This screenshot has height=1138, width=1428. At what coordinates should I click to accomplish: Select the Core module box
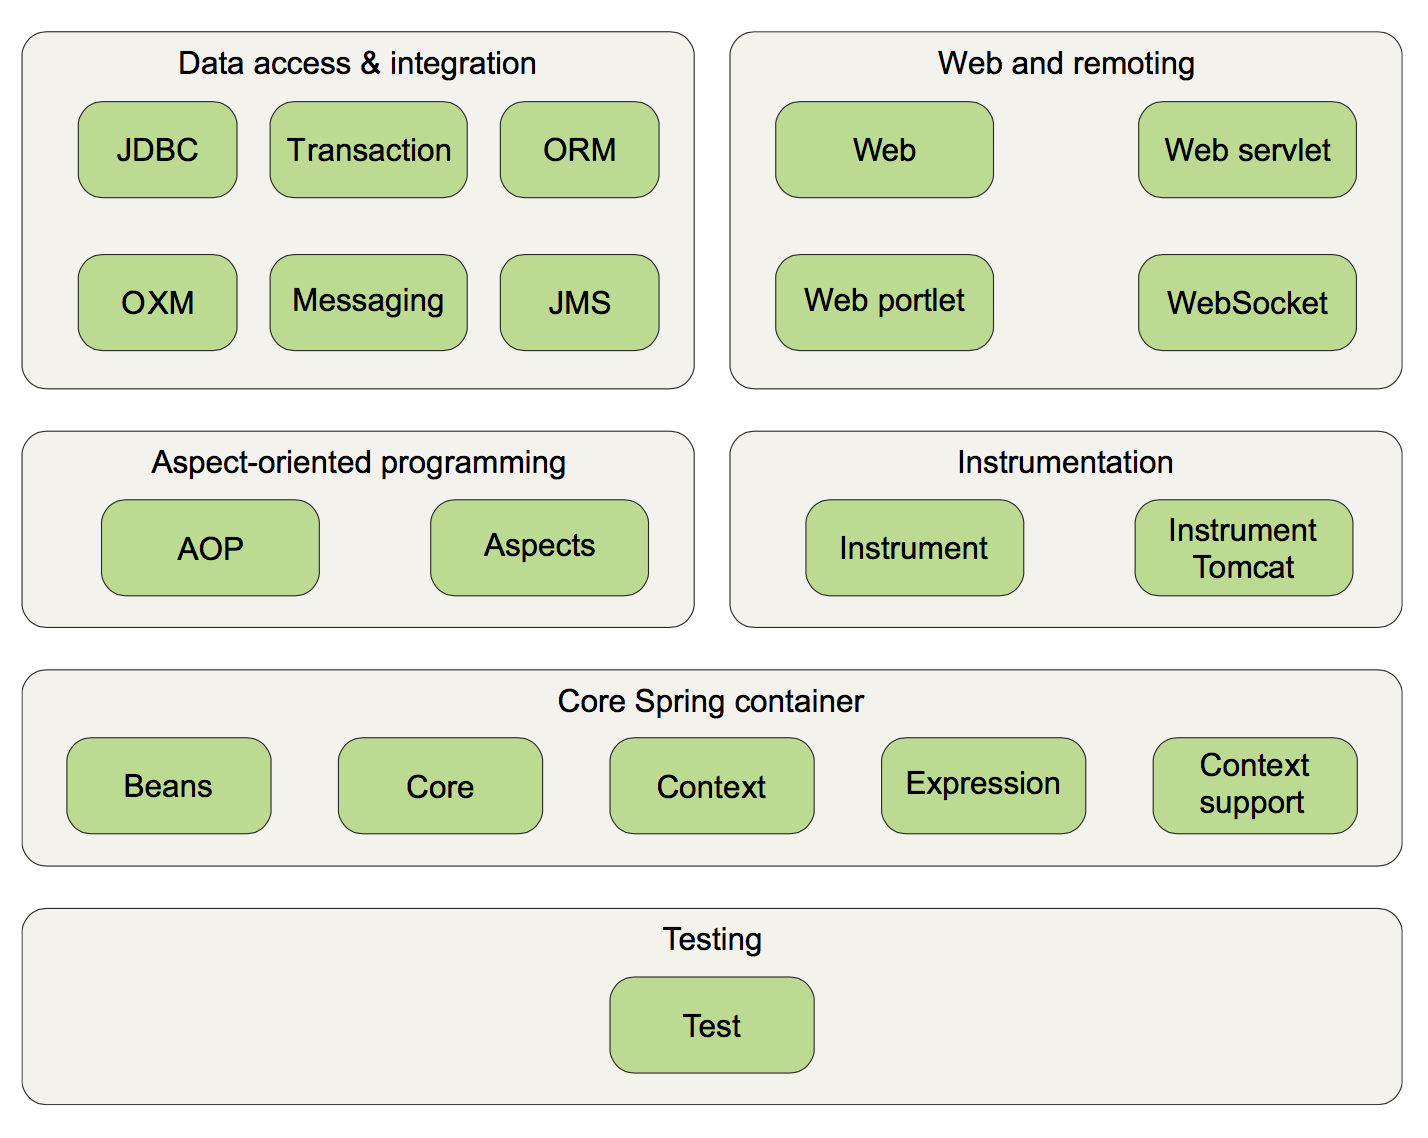[440, 786]
